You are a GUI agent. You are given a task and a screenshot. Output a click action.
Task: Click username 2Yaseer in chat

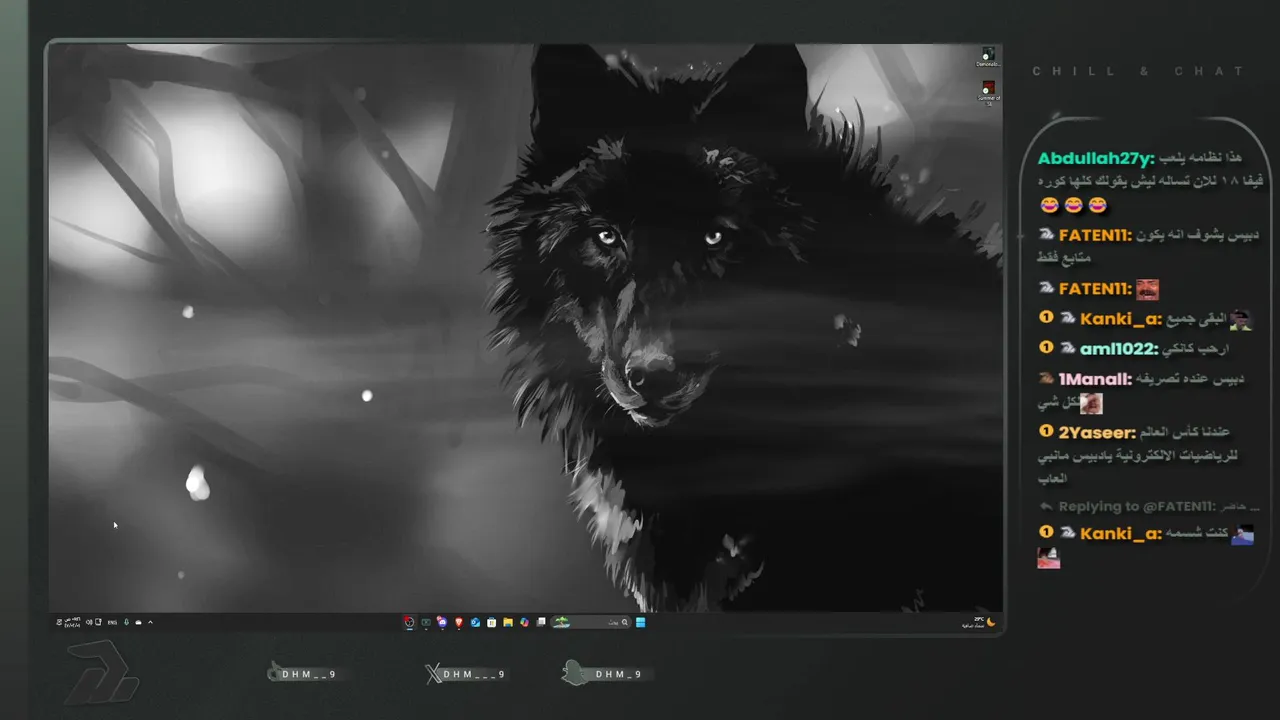1097,432
